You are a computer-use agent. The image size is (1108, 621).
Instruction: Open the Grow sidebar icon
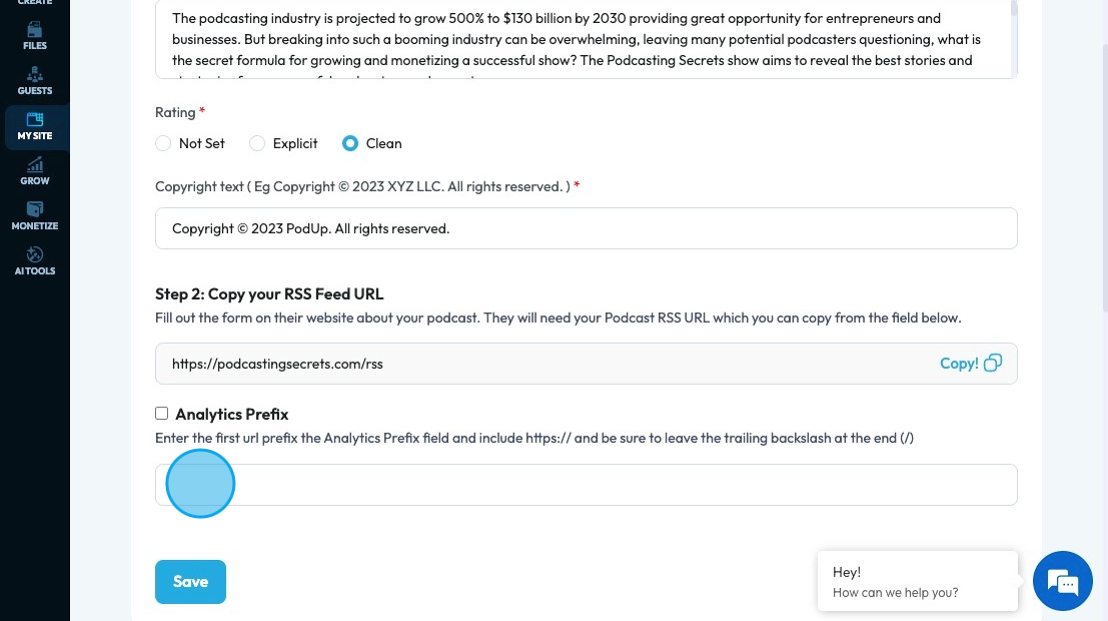pos(35,171)
